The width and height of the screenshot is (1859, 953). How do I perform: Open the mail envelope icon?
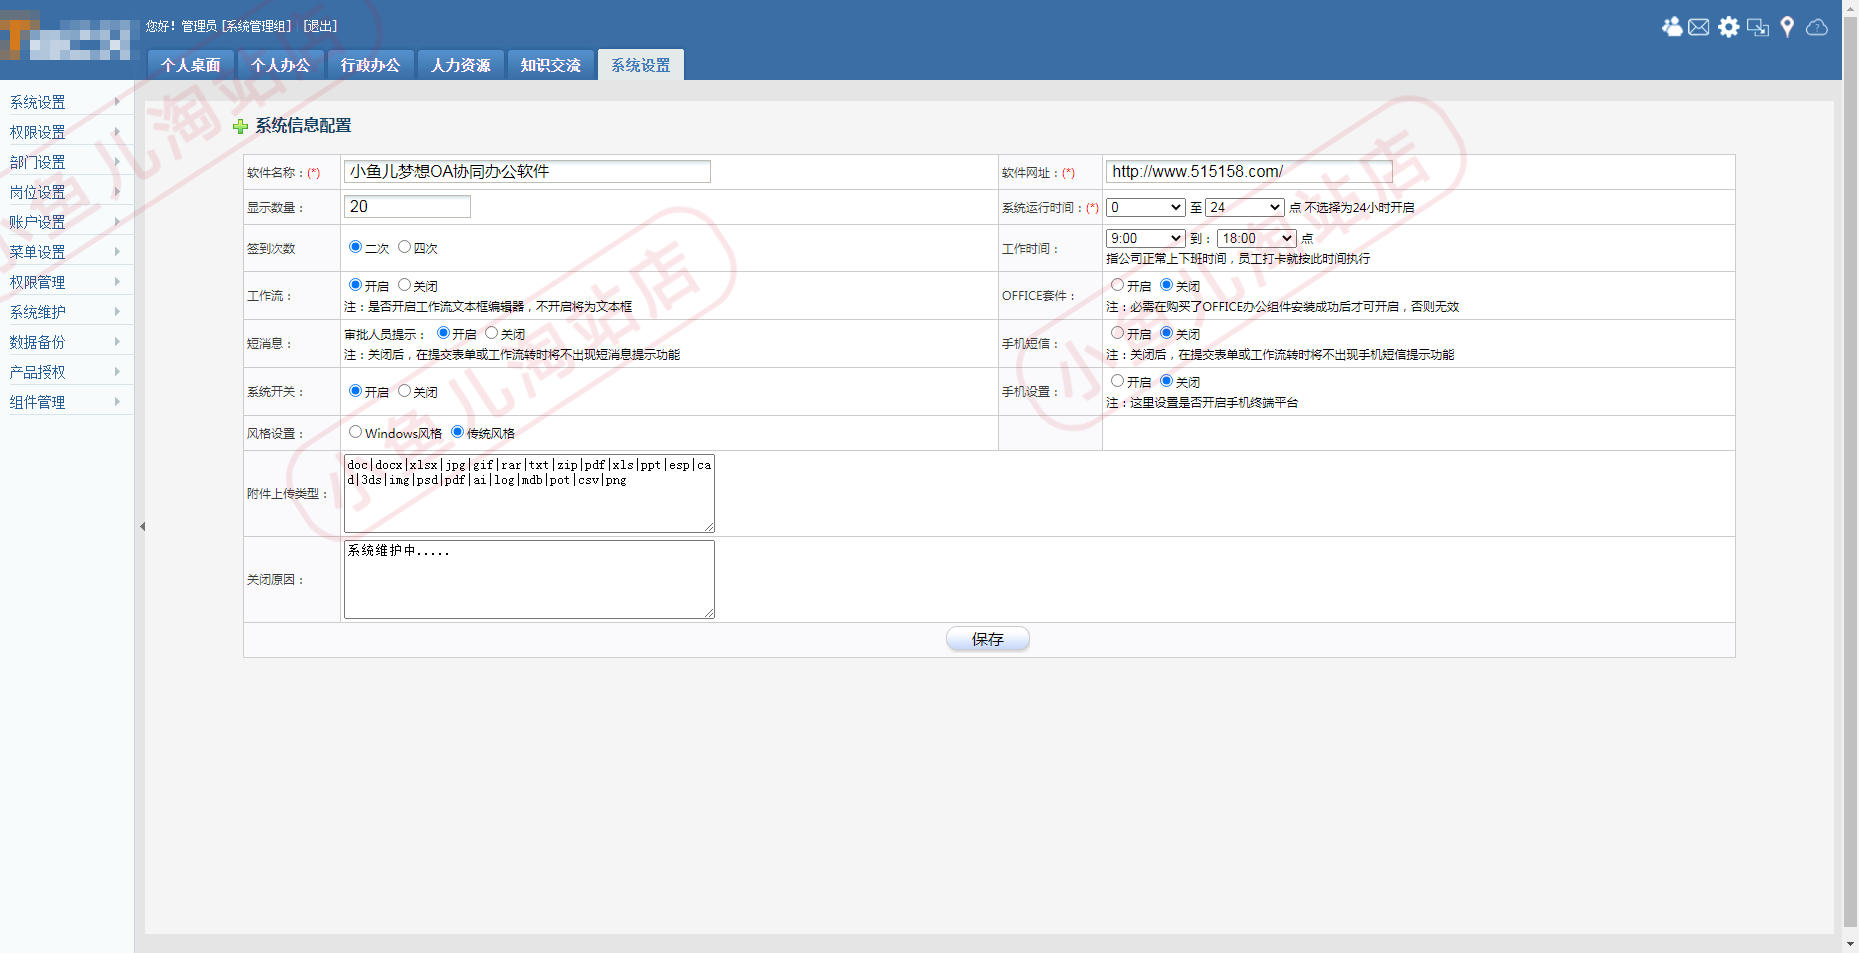pos(1699,27)
